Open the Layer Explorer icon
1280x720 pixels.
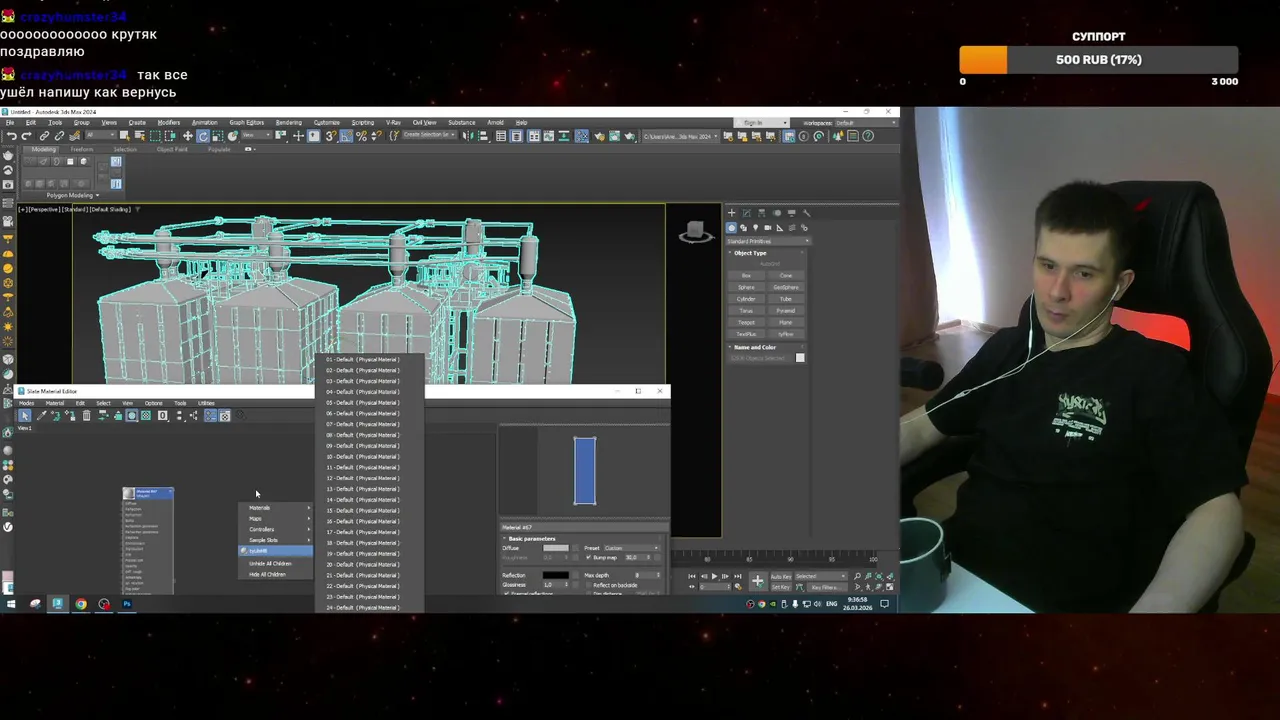(x=517, y=136)
